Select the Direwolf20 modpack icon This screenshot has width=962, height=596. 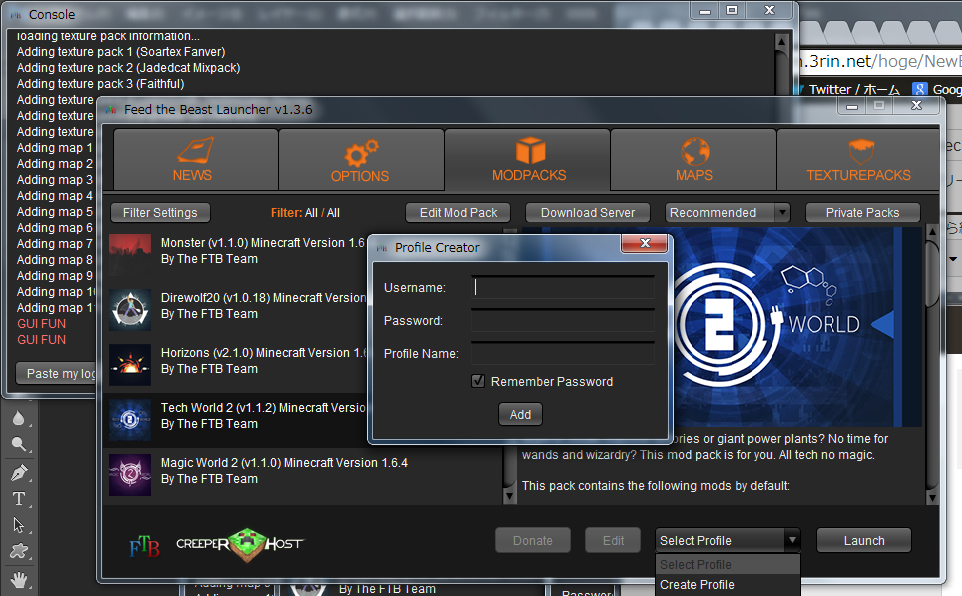(x=130, y=310)
